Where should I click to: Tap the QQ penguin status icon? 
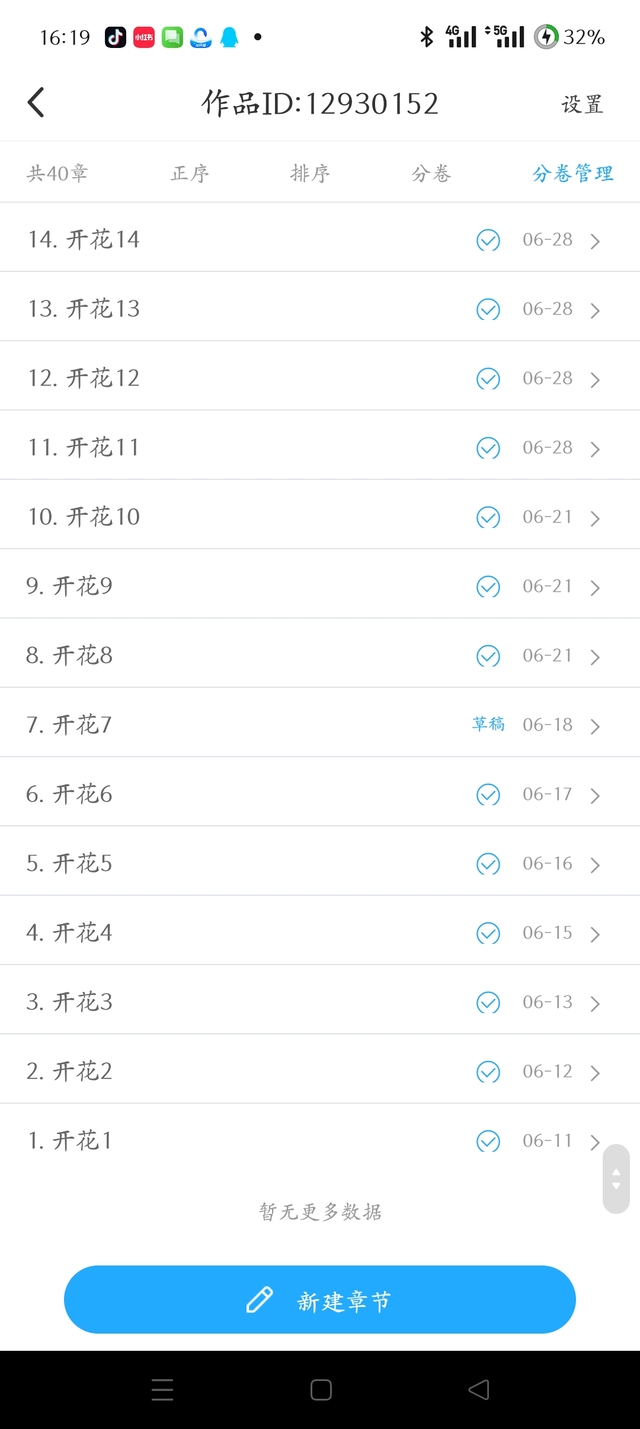(229, 37)
